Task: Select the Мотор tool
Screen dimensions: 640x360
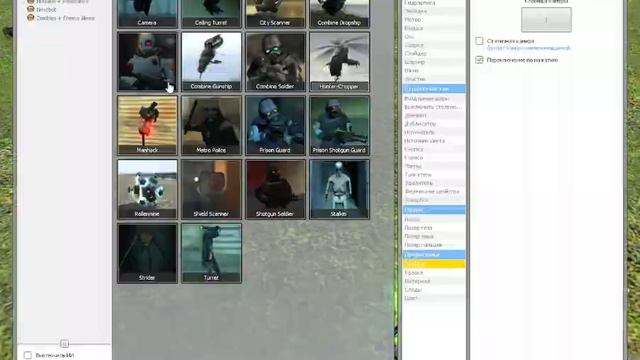Action: [433, 20]
